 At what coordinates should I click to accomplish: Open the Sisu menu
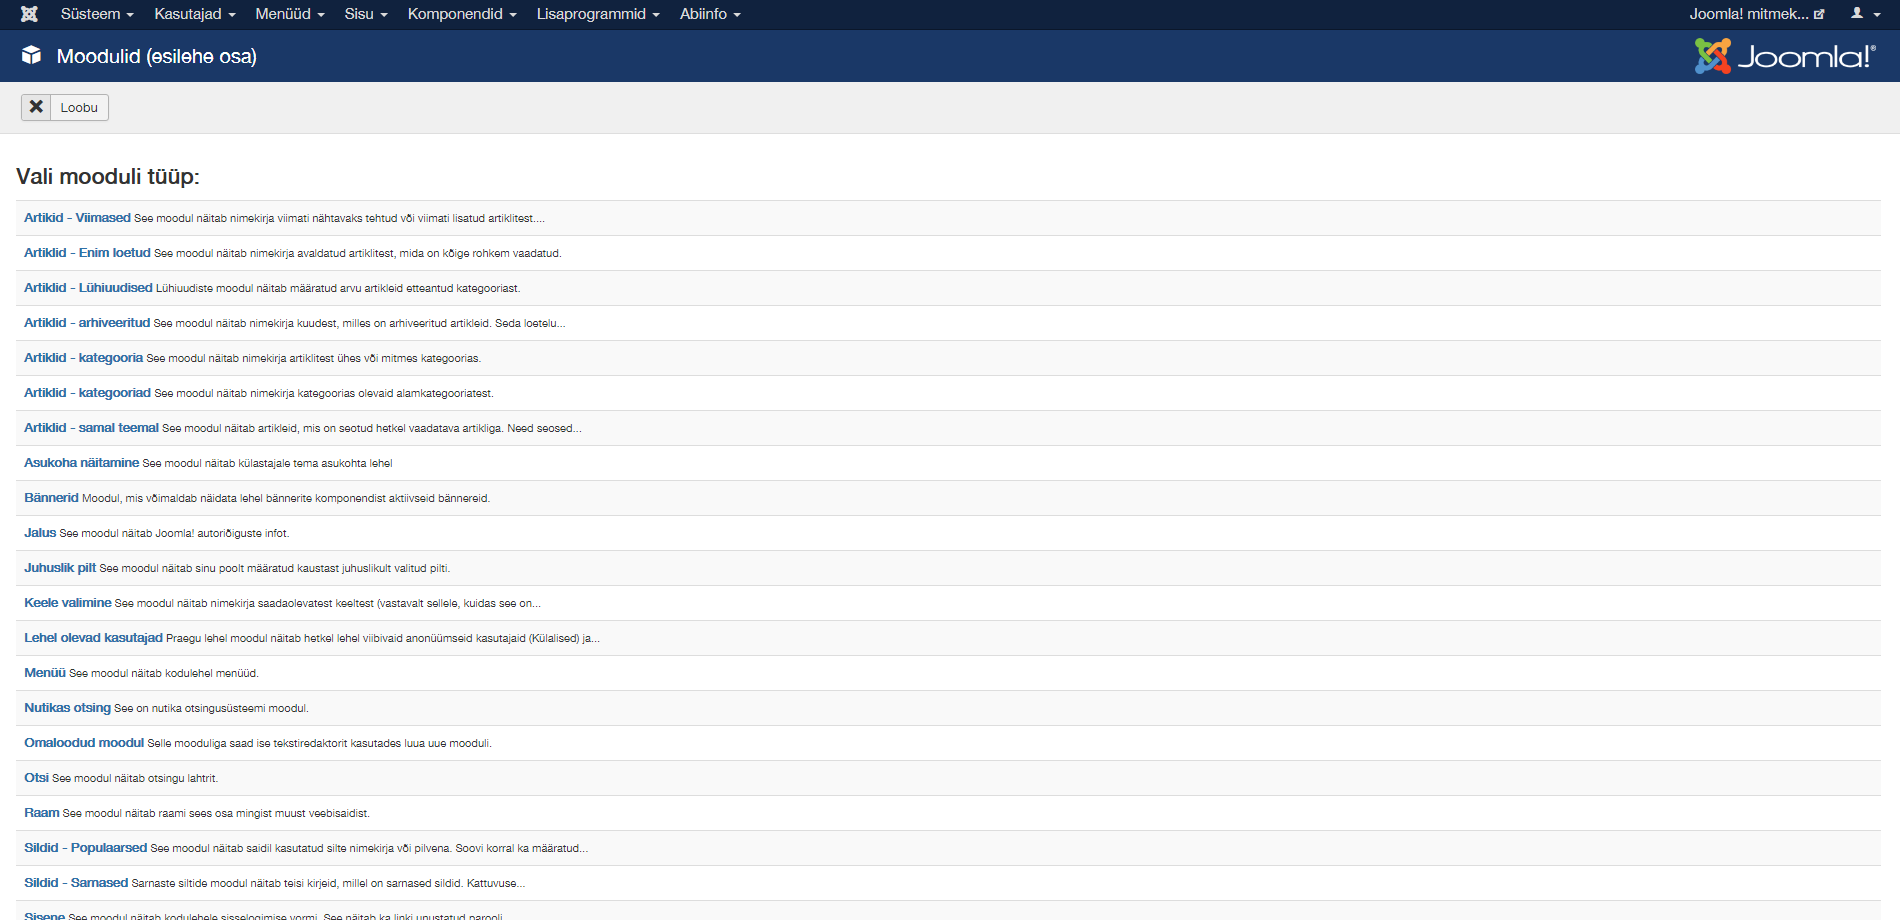[x=366, y=14]
